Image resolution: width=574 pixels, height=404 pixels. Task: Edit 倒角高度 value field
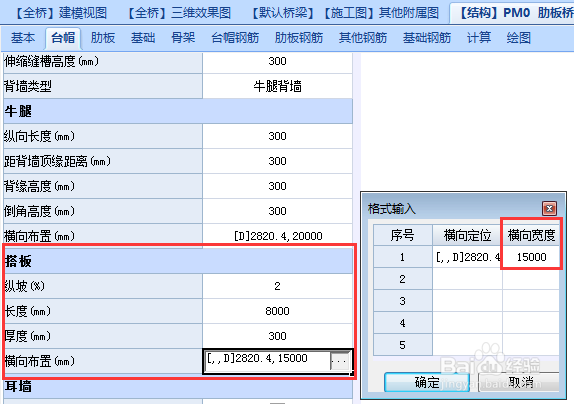[277, 211]
